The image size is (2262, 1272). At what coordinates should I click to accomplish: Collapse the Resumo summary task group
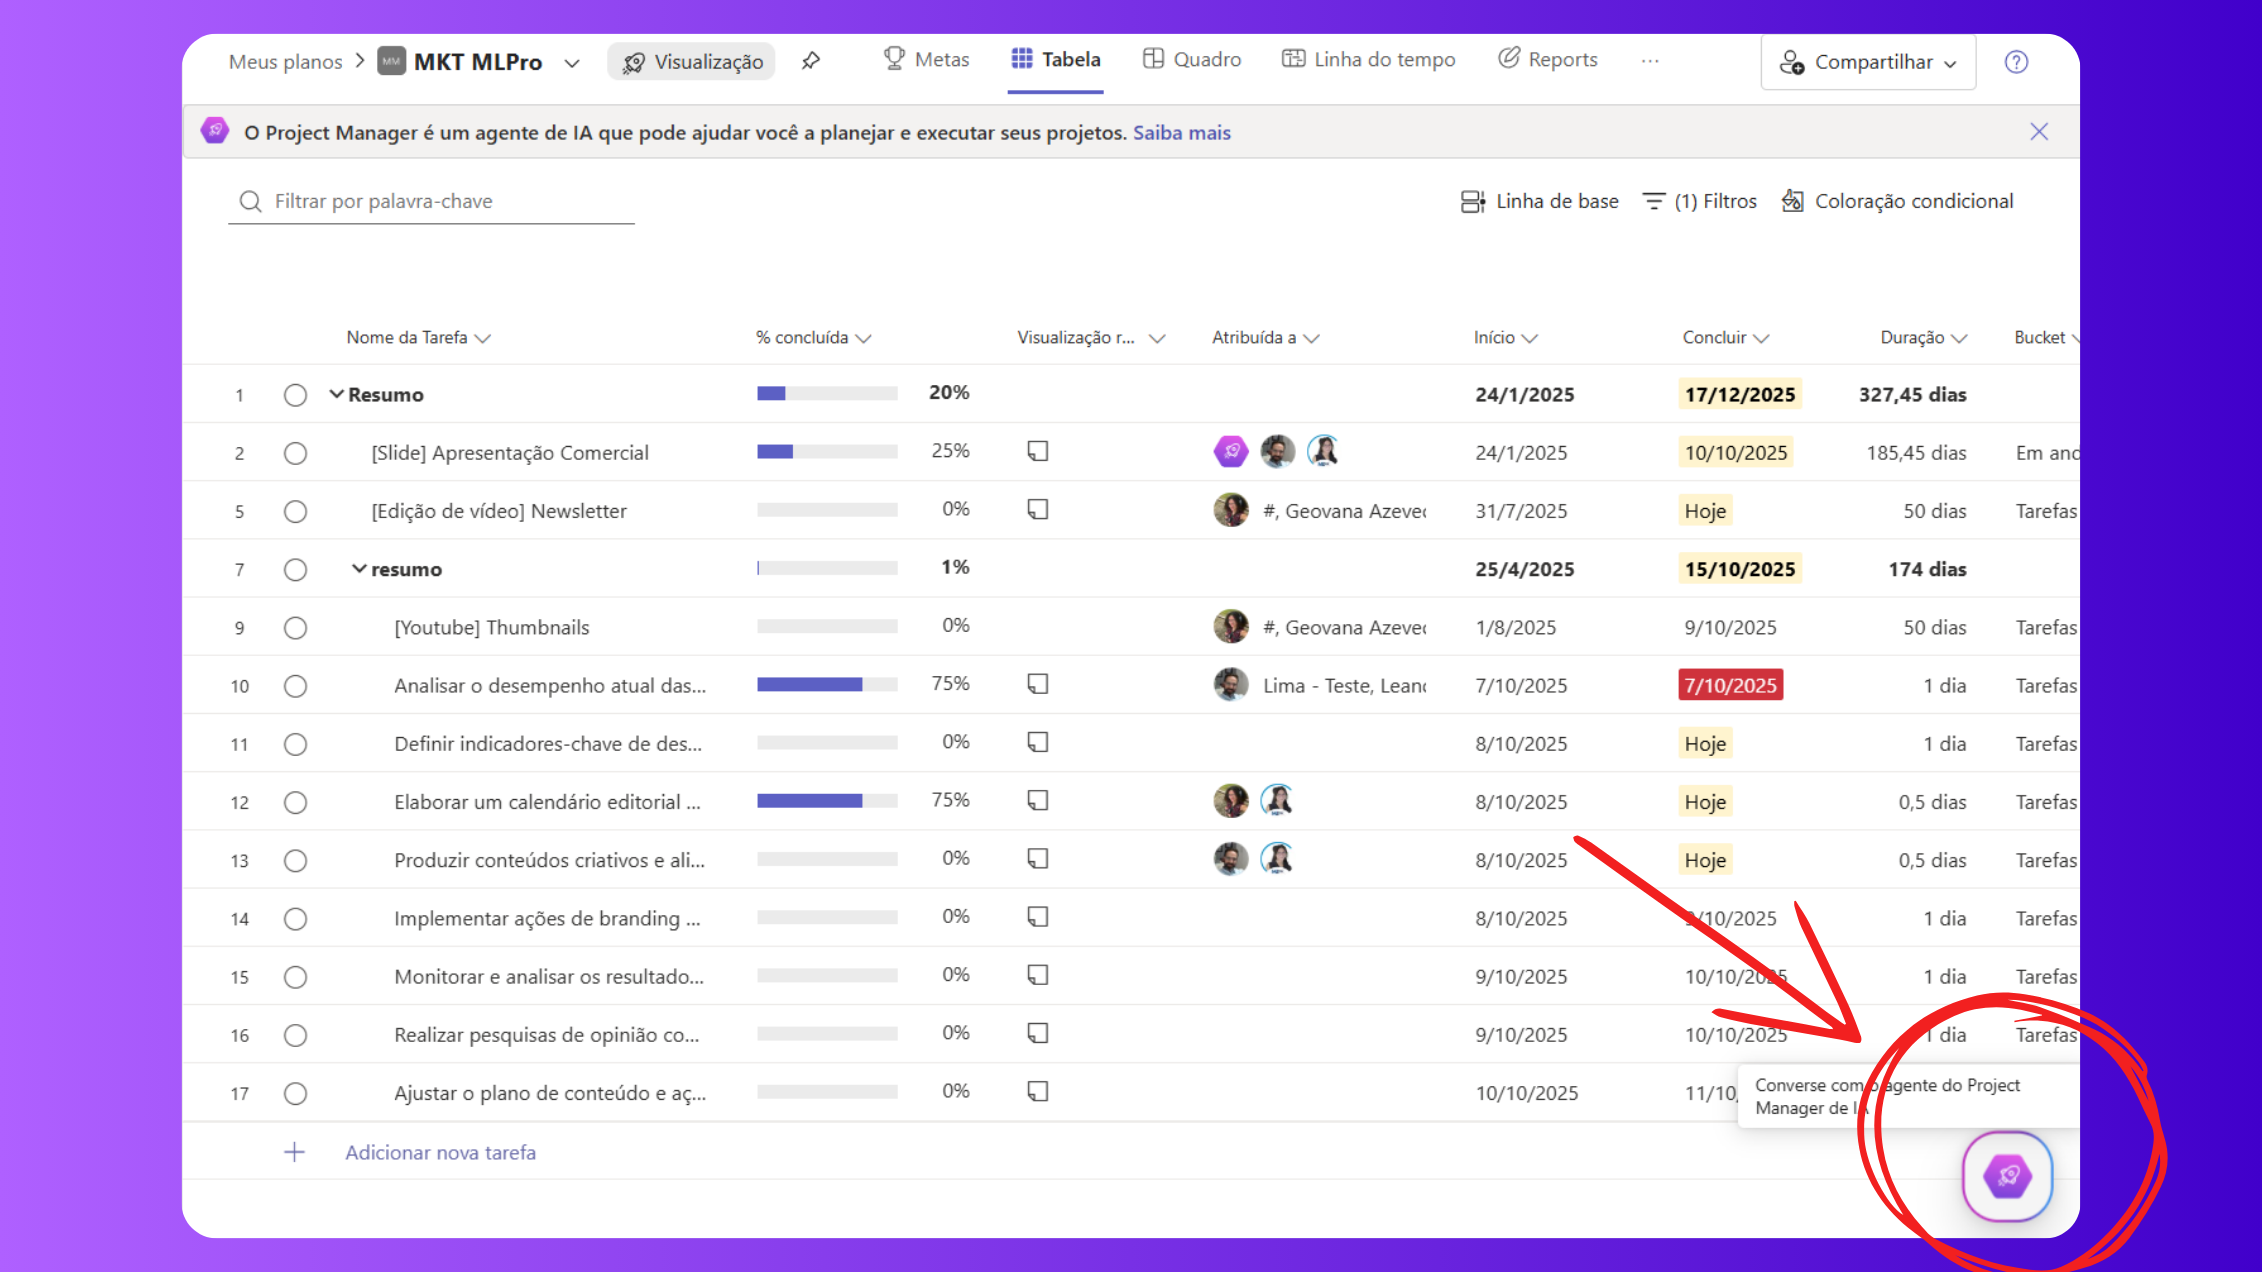coord(337,394)
